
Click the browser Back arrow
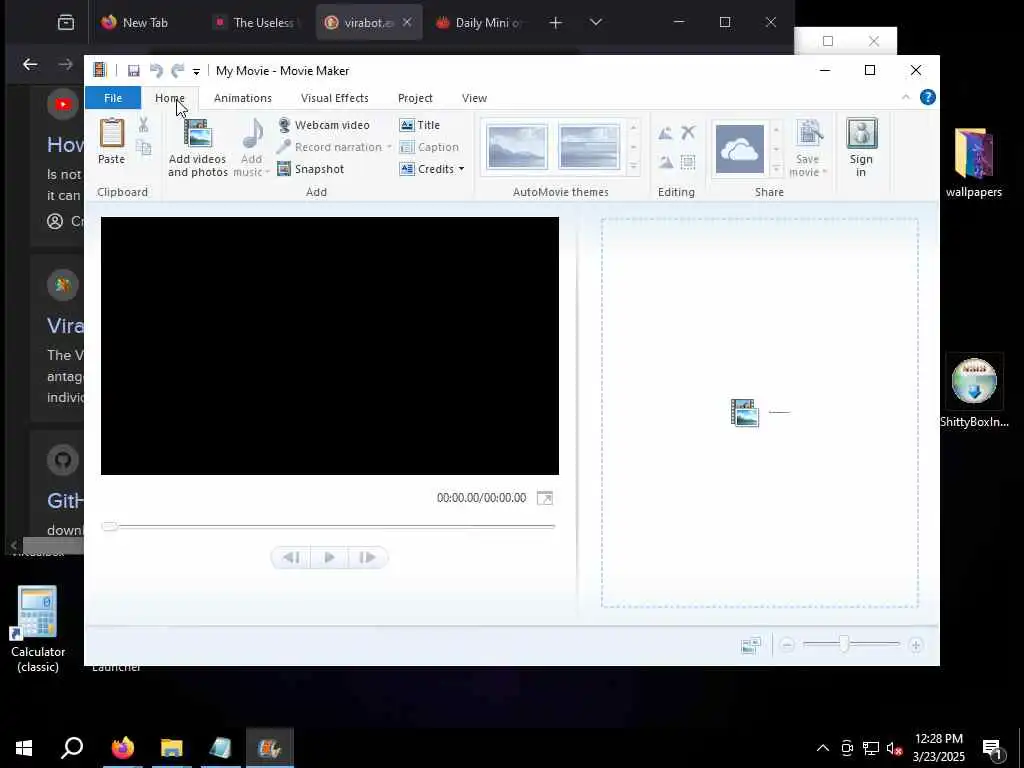30,64
